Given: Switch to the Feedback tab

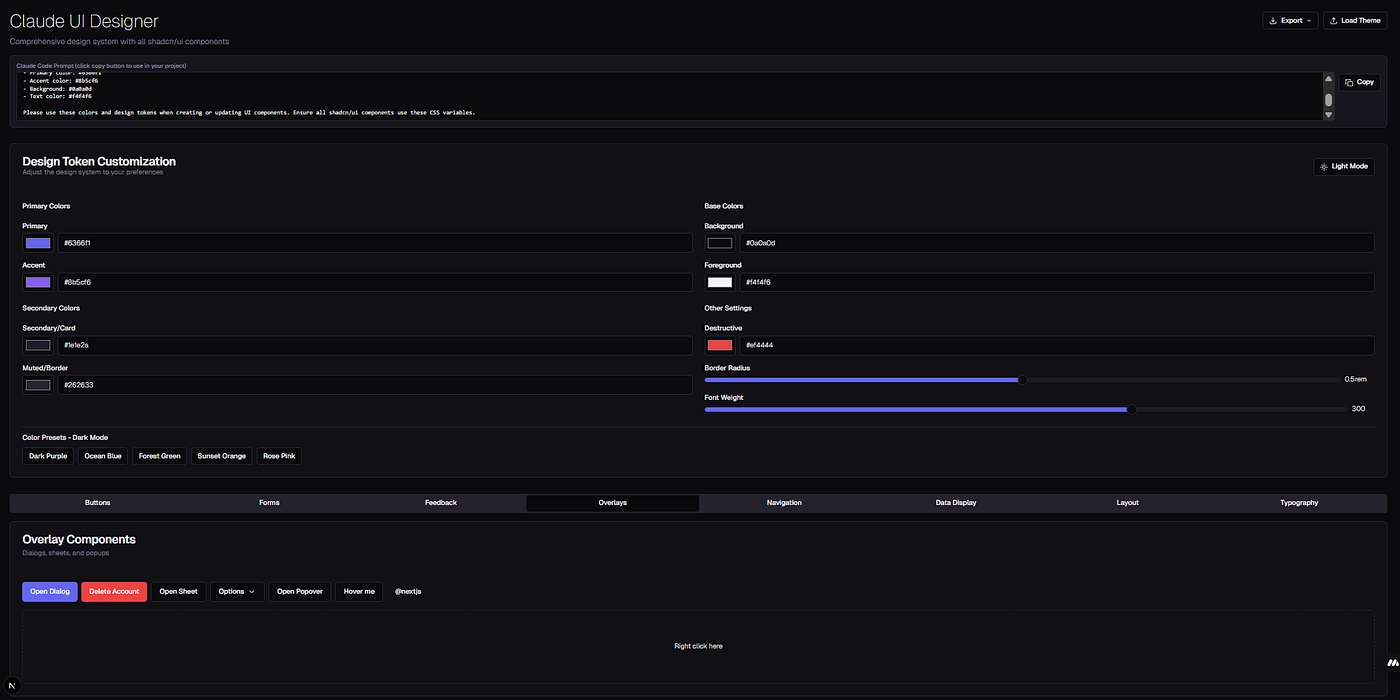Looking at the screenshot, I should (441, 503).
